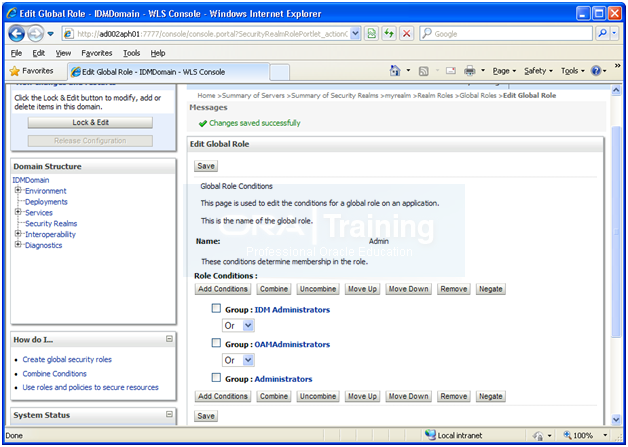Screen dimensions: 628x447
Task: Open recent pages dropdown beside Forward button
Action: 50,34
